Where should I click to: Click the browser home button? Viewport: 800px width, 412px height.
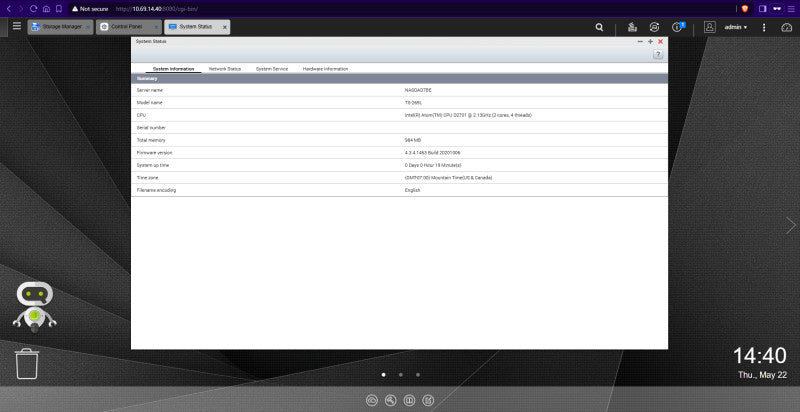[46, 9]
